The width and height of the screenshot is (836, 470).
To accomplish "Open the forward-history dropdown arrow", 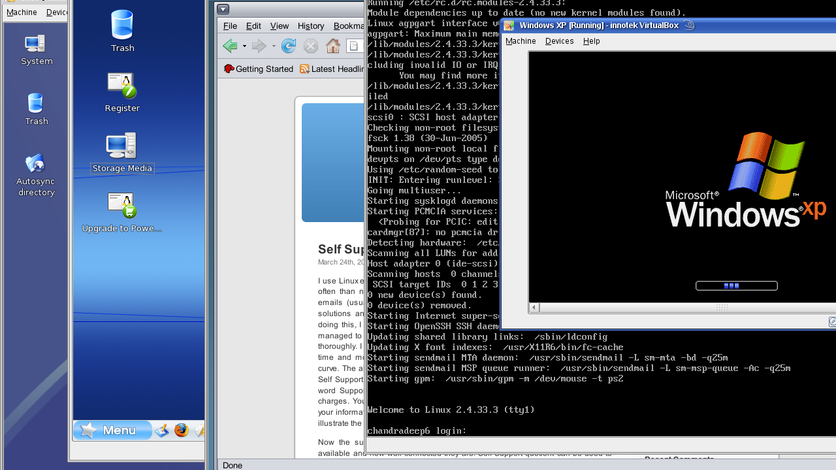I will (x=274, y=46).
